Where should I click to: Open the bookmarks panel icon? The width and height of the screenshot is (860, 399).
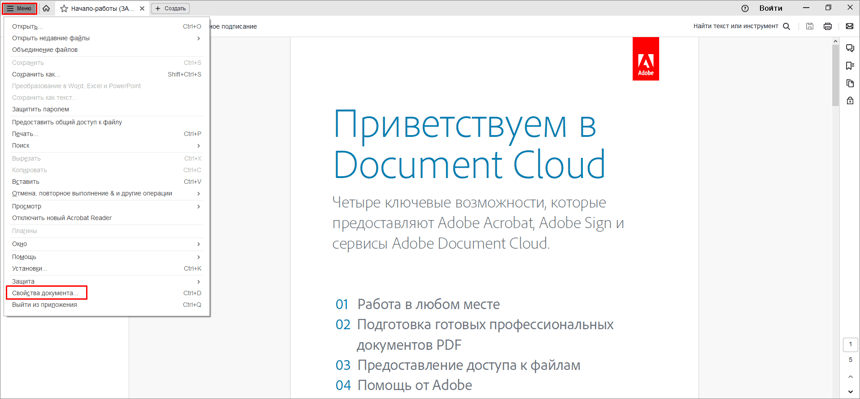(x=850, y=66)
